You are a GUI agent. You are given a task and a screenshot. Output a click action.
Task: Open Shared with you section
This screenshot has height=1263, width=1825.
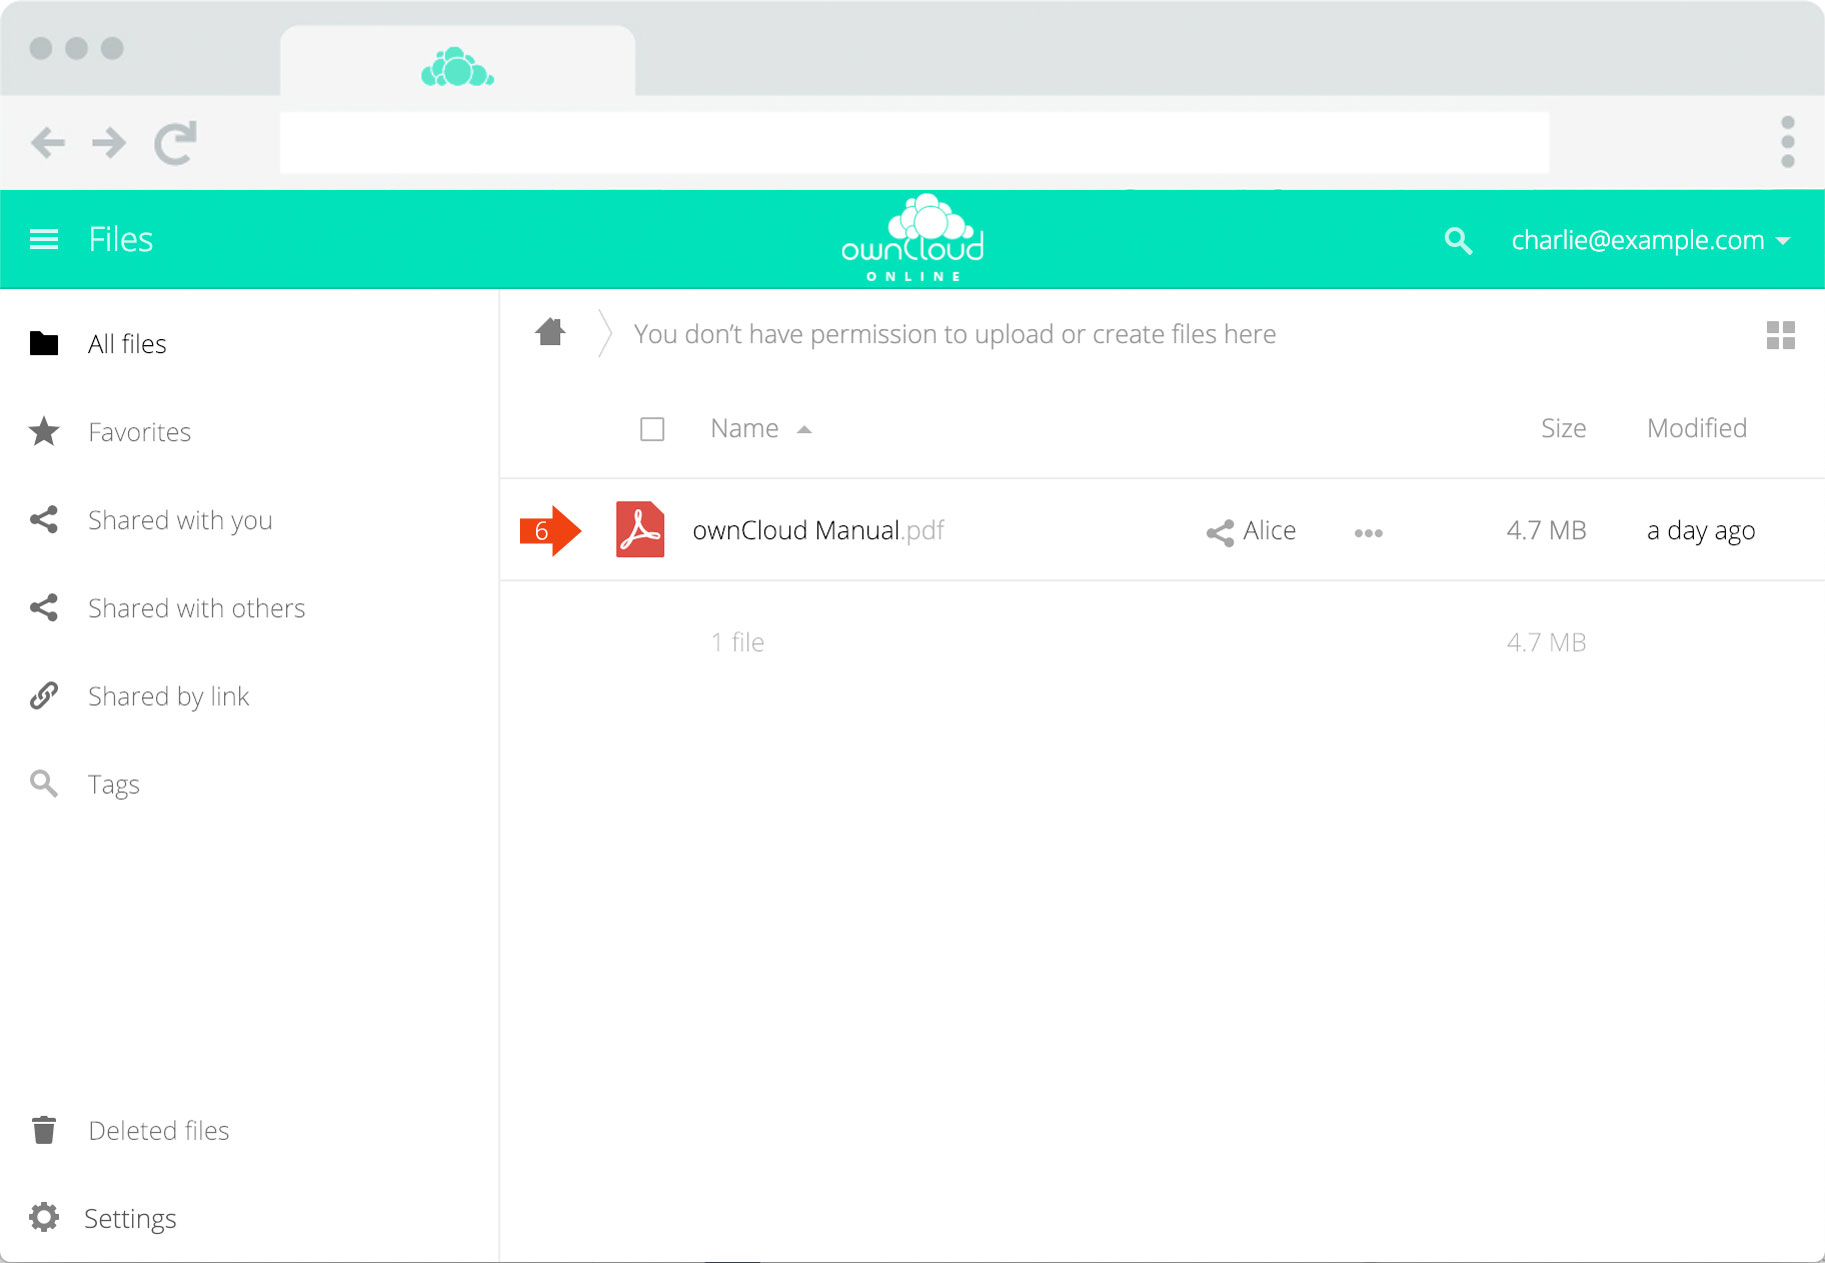[x=180, y=520]
